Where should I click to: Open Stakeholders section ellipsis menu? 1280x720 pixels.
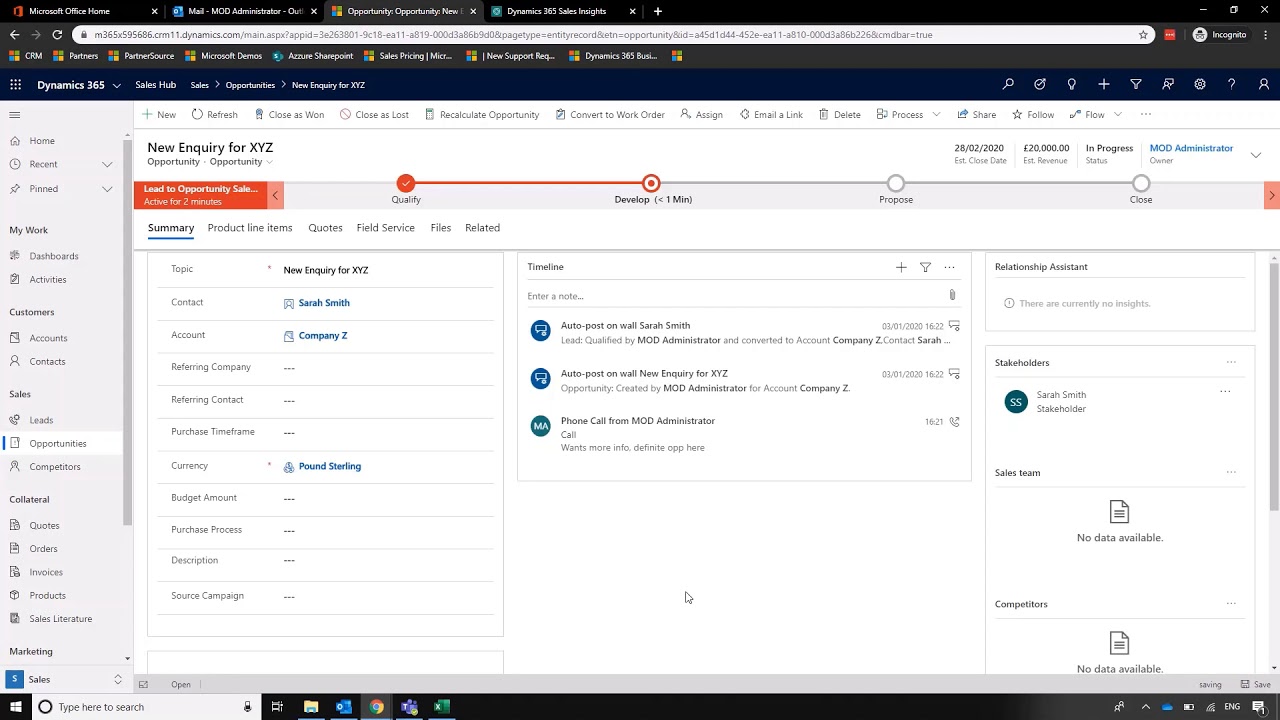(1231, 362)
